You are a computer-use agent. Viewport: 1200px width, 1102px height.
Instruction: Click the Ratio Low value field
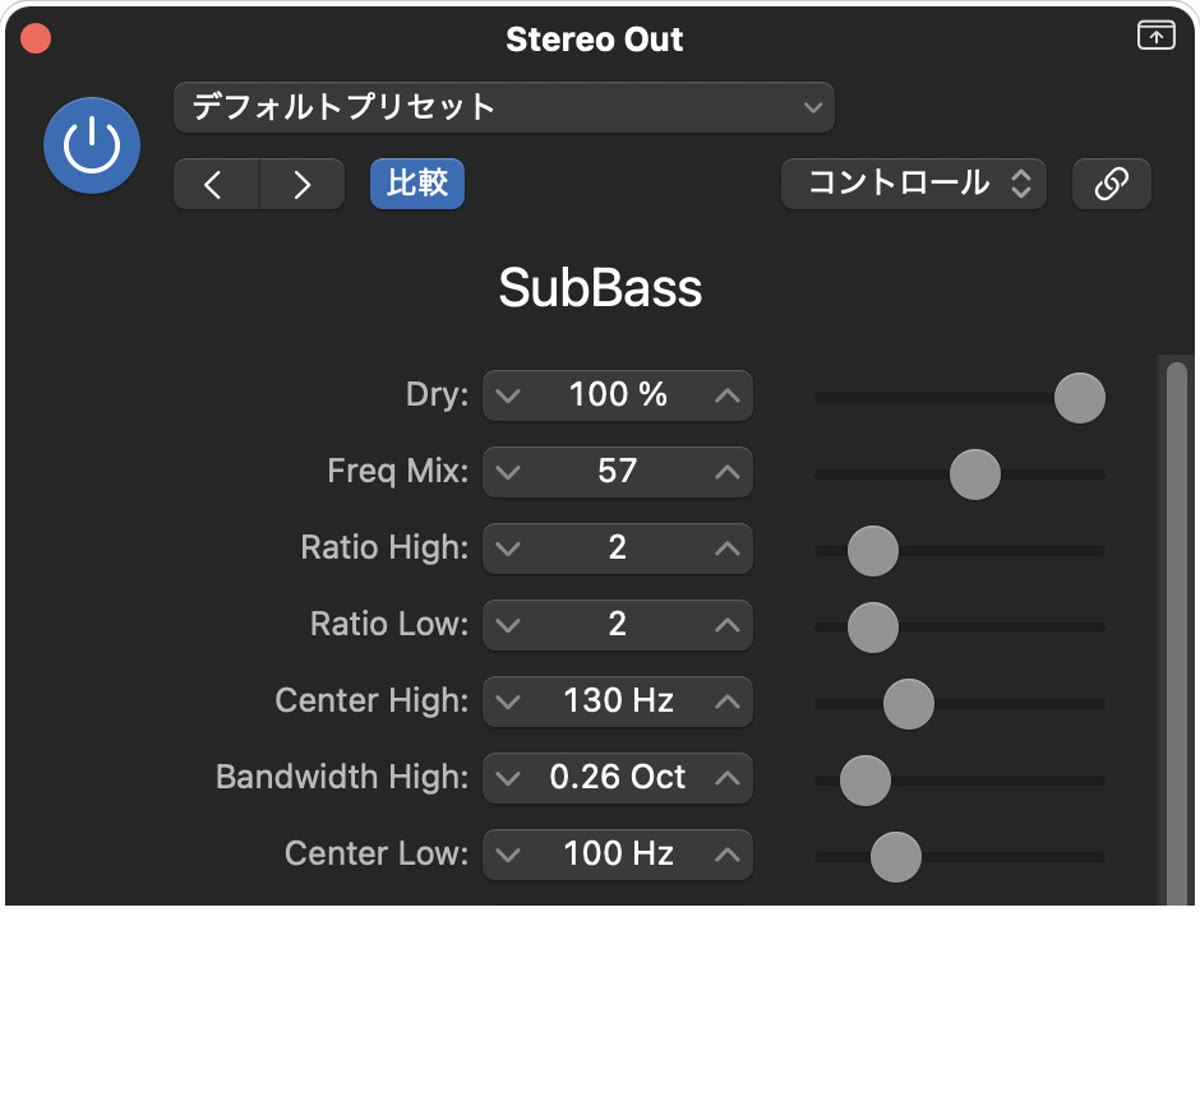(x=618, y=625)
